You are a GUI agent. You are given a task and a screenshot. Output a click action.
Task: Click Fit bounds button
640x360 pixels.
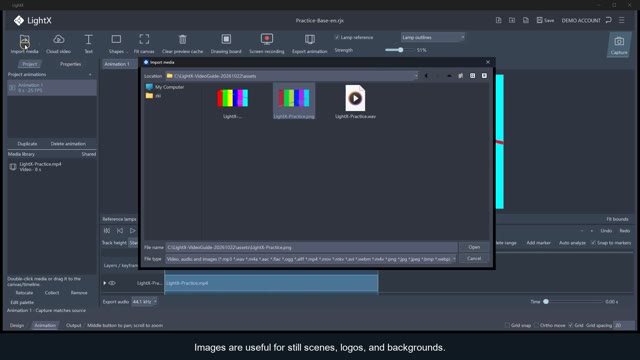click(x=617, y=219)
